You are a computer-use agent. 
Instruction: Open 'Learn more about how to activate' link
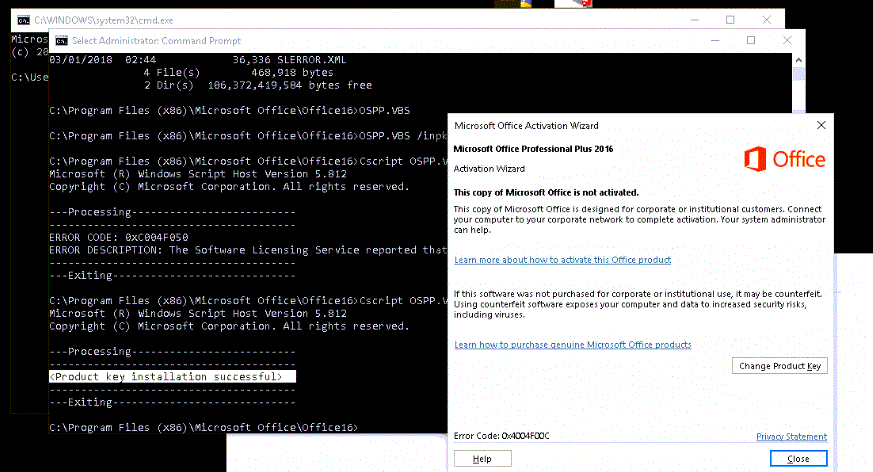[562, 260]
